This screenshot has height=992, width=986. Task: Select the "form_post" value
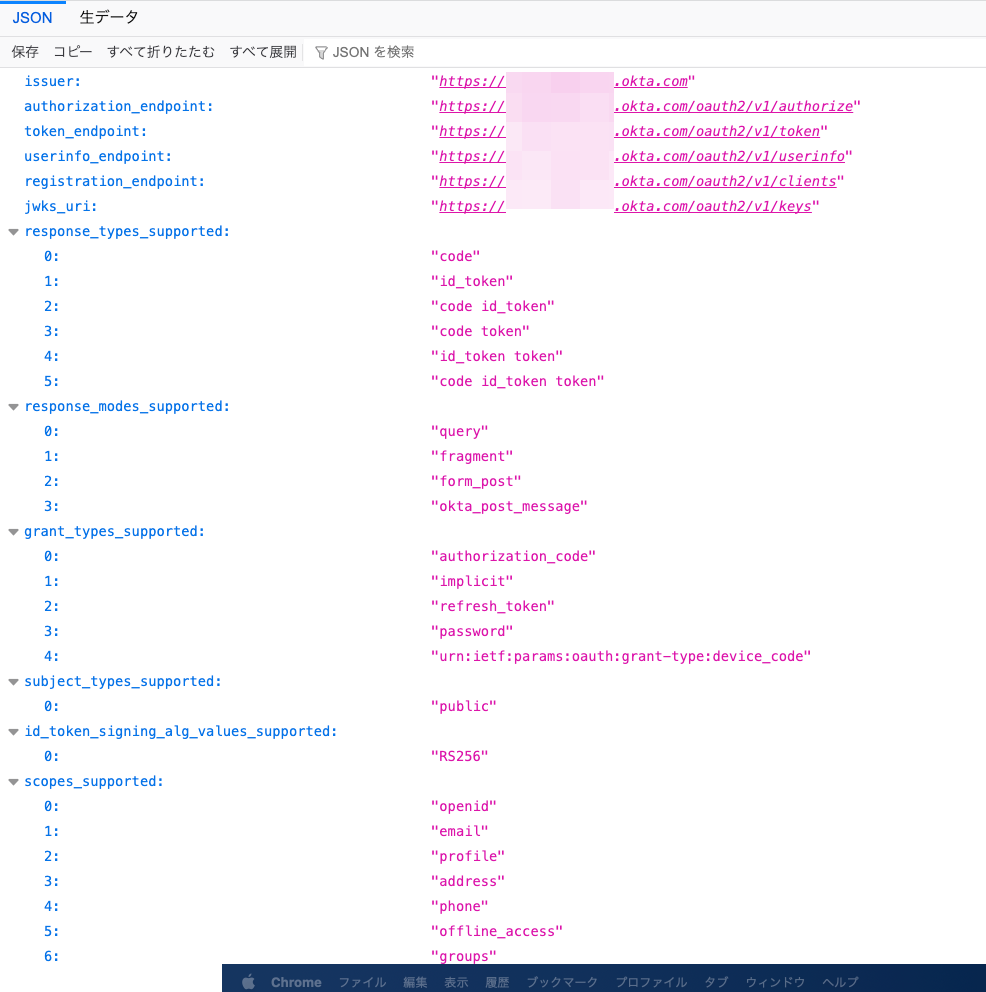tap(476, 481)
